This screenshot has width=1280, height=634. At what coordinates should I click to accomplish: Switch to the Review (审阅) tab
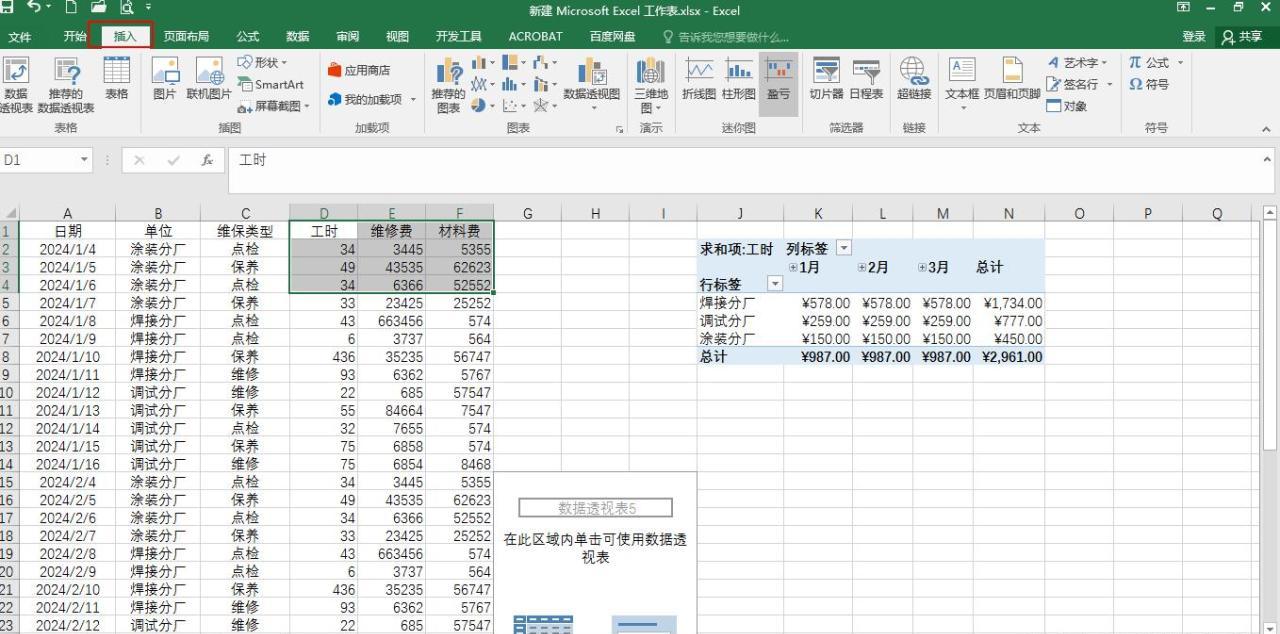click(347, 37)
